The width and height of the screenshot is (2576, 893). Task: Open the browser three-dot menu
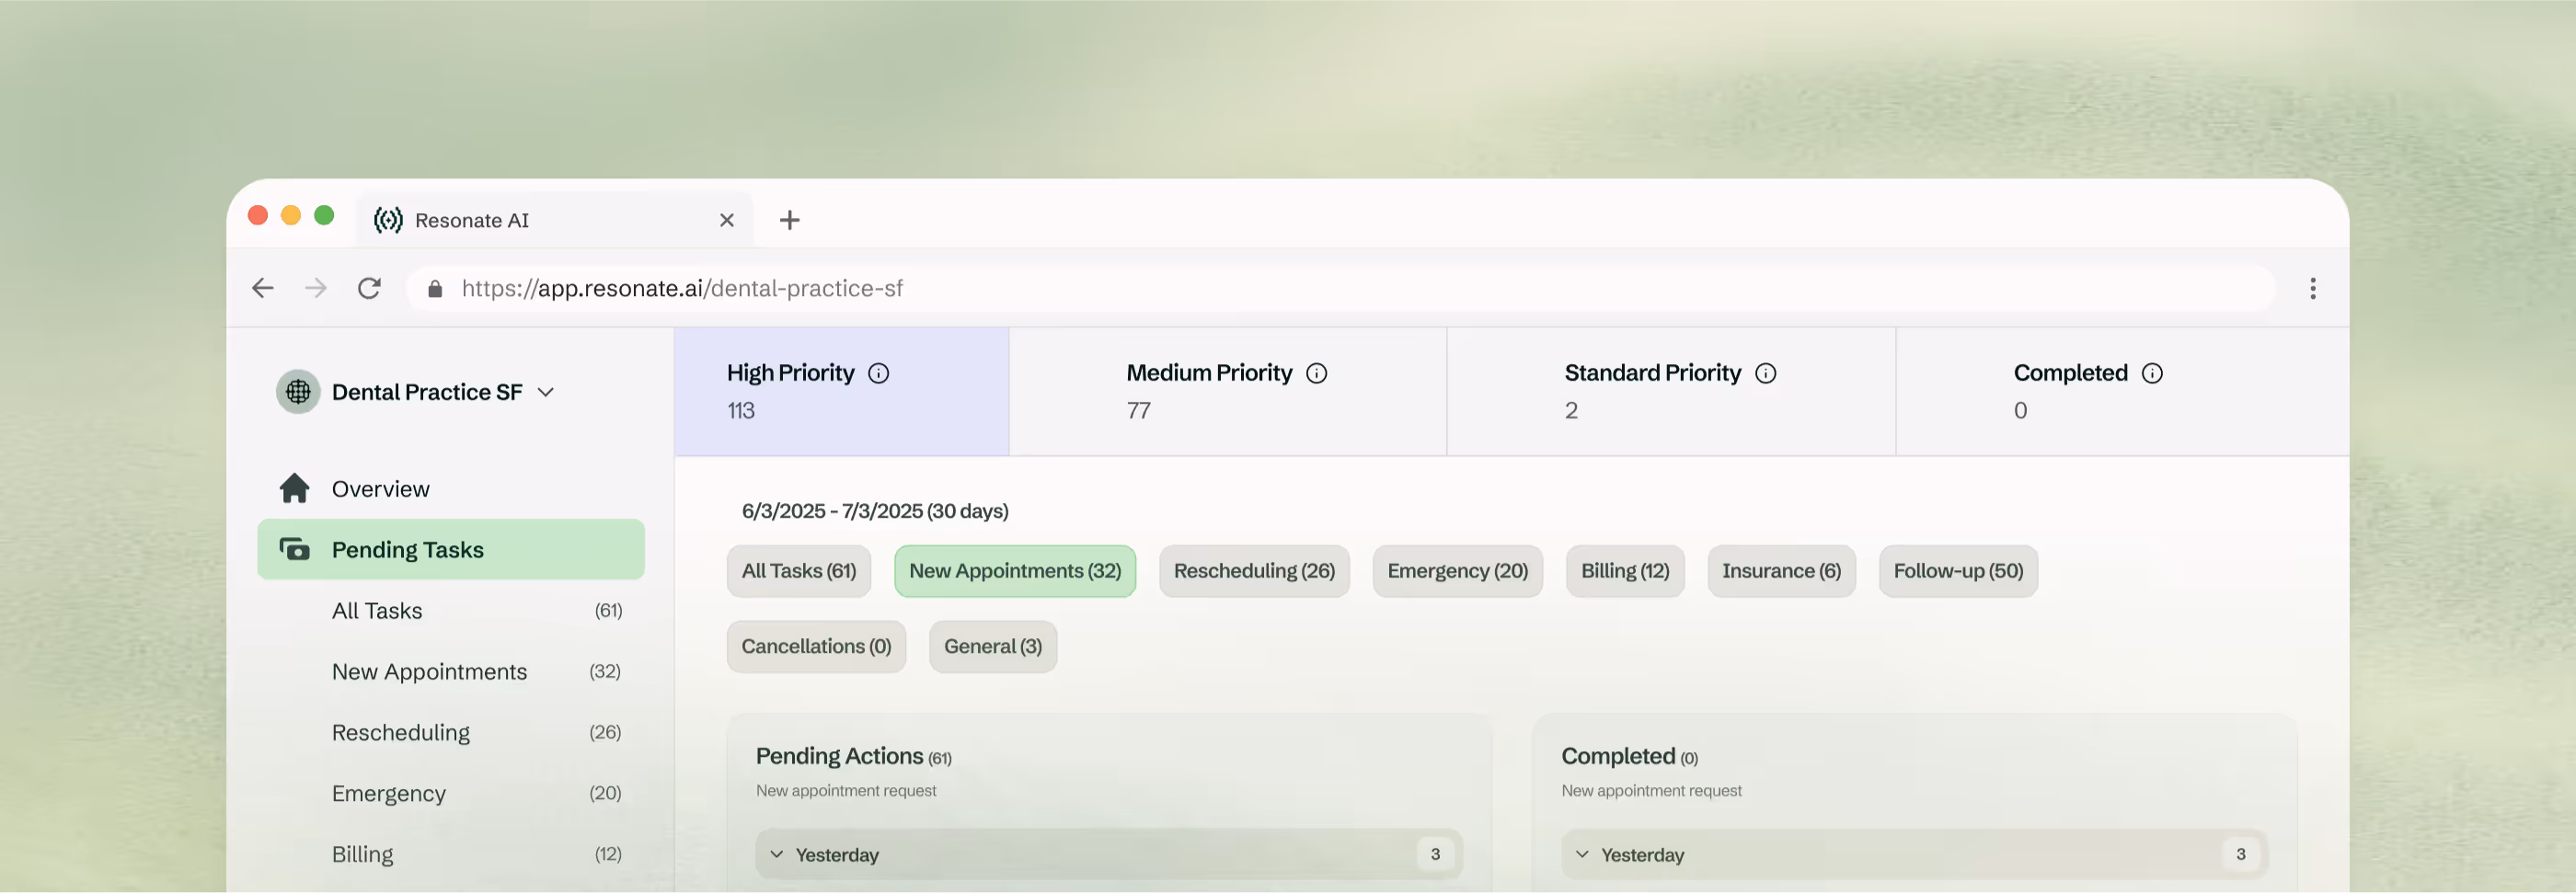tap(2313, 288)
